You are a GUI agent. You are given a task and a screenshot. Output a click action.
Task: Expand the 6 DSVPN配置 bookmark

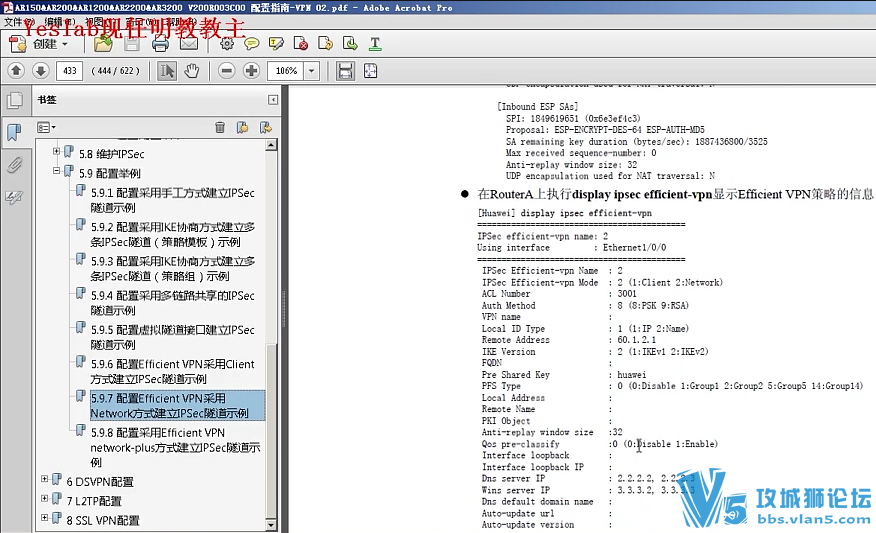point(44,479)
